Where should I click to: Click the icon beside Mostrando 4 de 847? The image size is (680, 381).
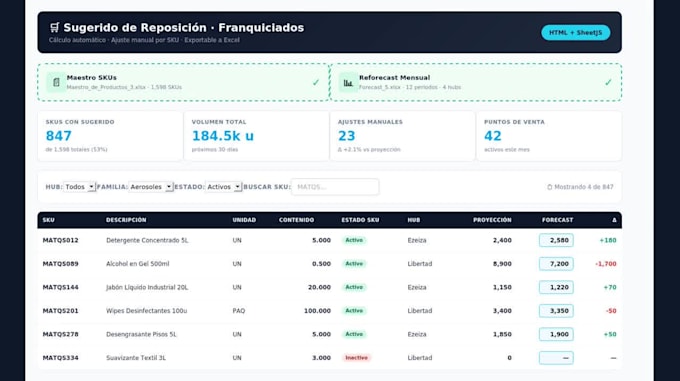pos(549,187)
